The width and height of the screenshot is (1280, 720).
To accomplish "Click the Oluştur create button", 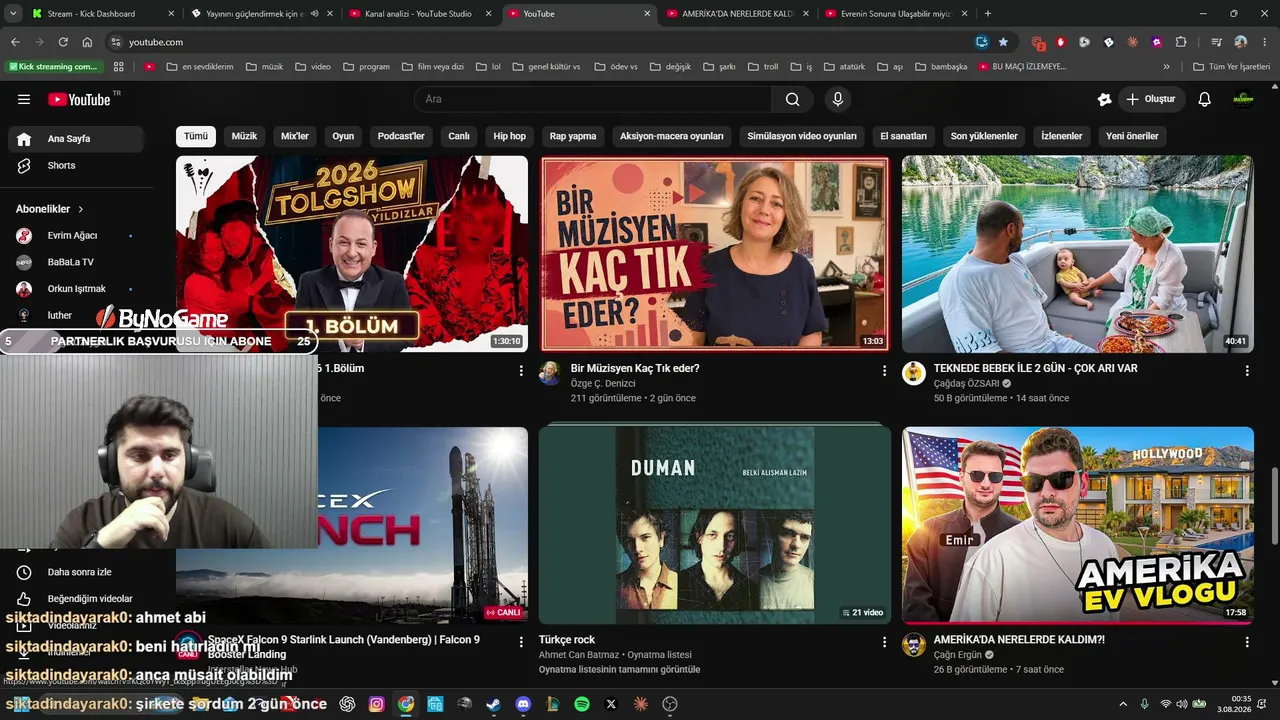I will 1151,99.
